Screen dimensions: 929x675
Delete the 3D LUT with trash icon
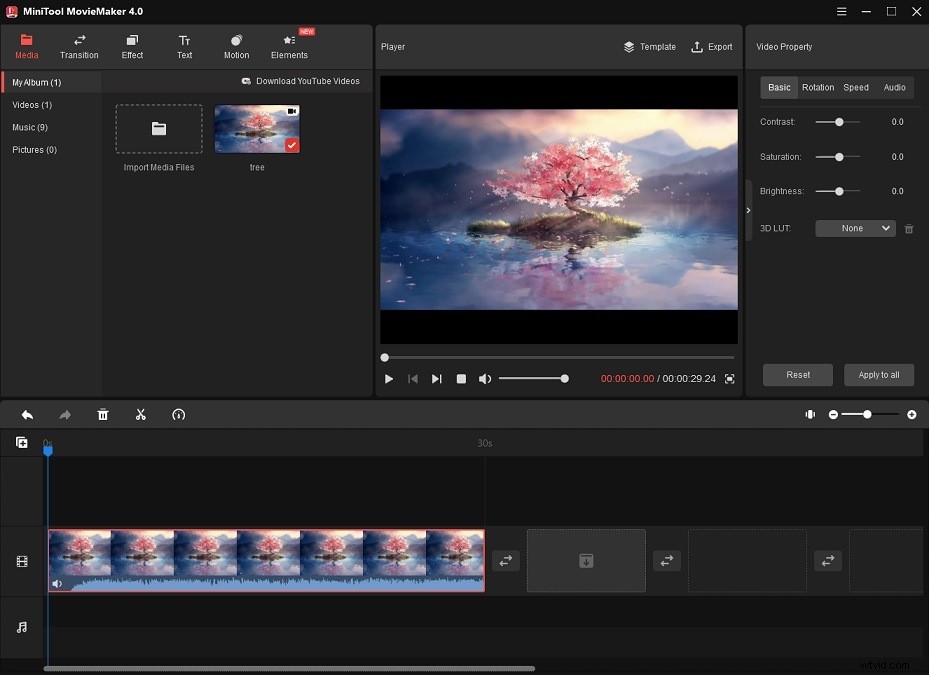(x=909, y=229)
